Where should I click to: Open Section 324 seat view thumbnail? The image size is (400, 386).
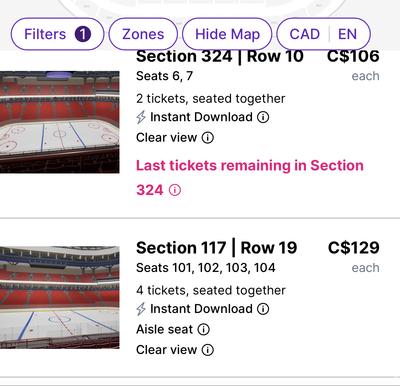pyautogui.click(x=59, y=122)
